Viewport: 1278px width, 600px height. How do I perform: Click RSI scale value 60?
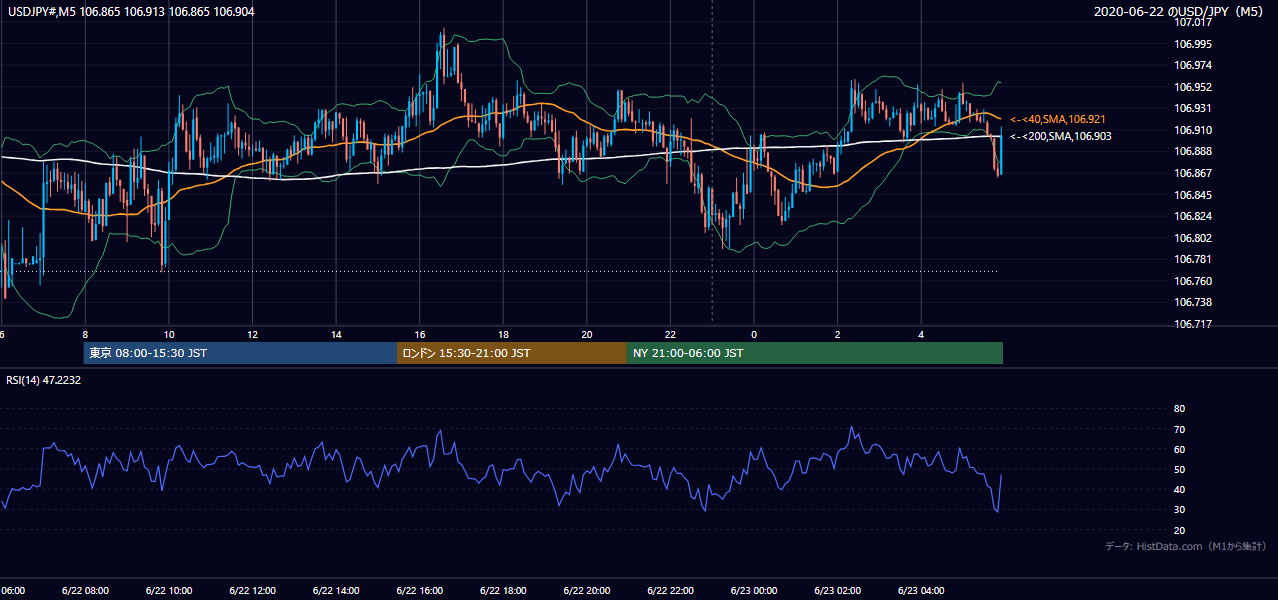pos(1179,449)
